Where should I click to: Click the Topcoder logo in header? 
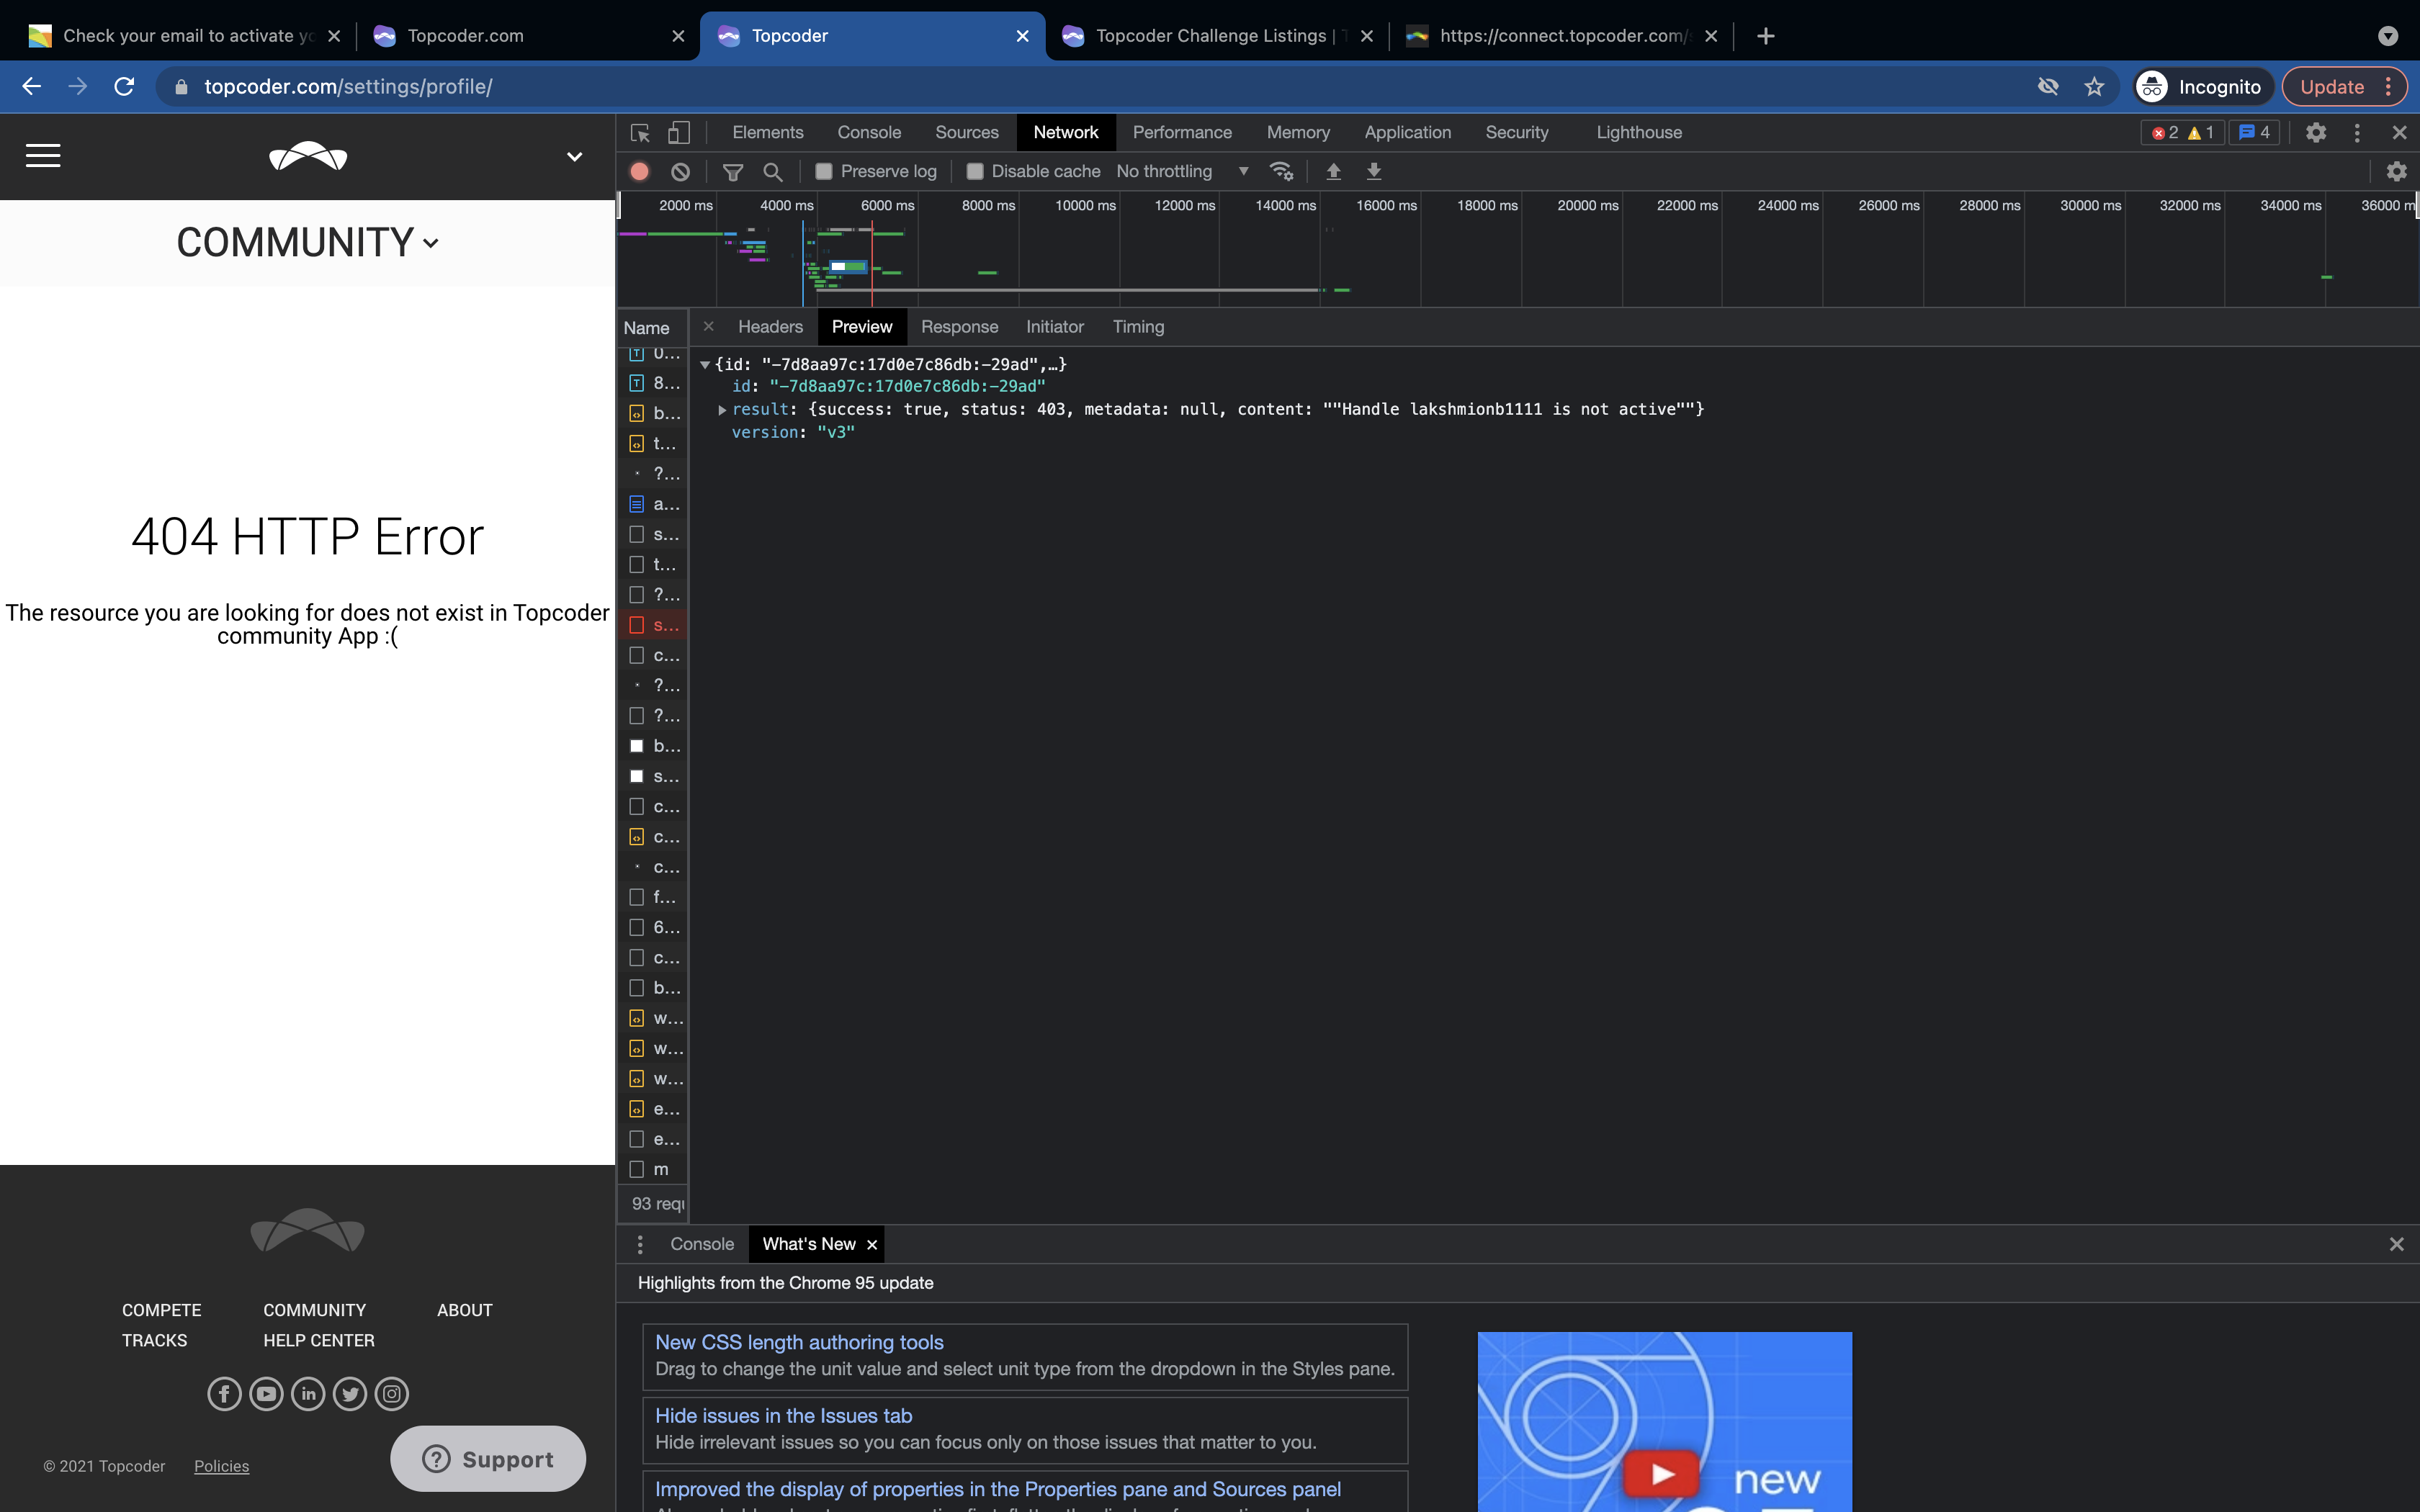(308, 156)
